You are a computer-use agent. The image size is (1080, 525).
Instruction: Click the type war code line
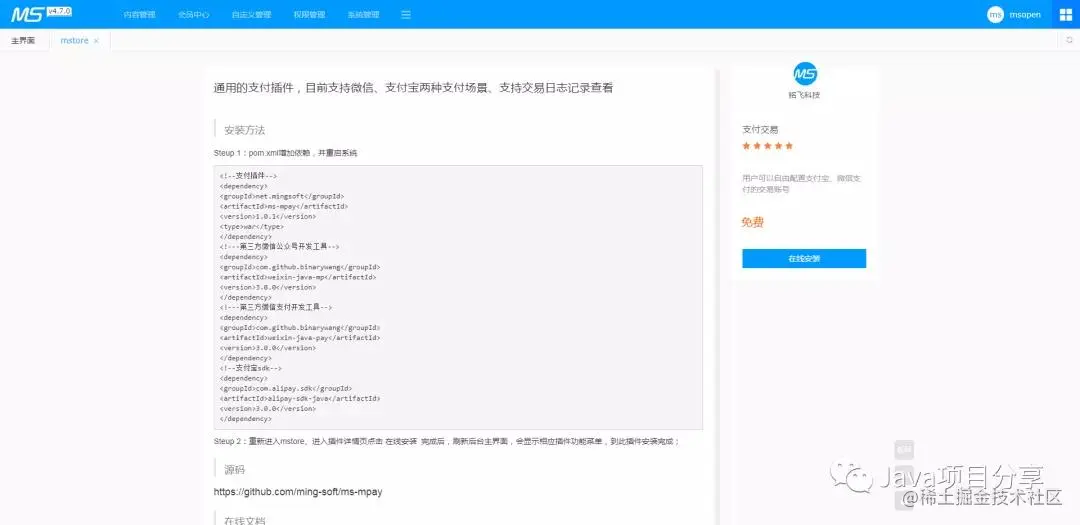pos(251,226)
